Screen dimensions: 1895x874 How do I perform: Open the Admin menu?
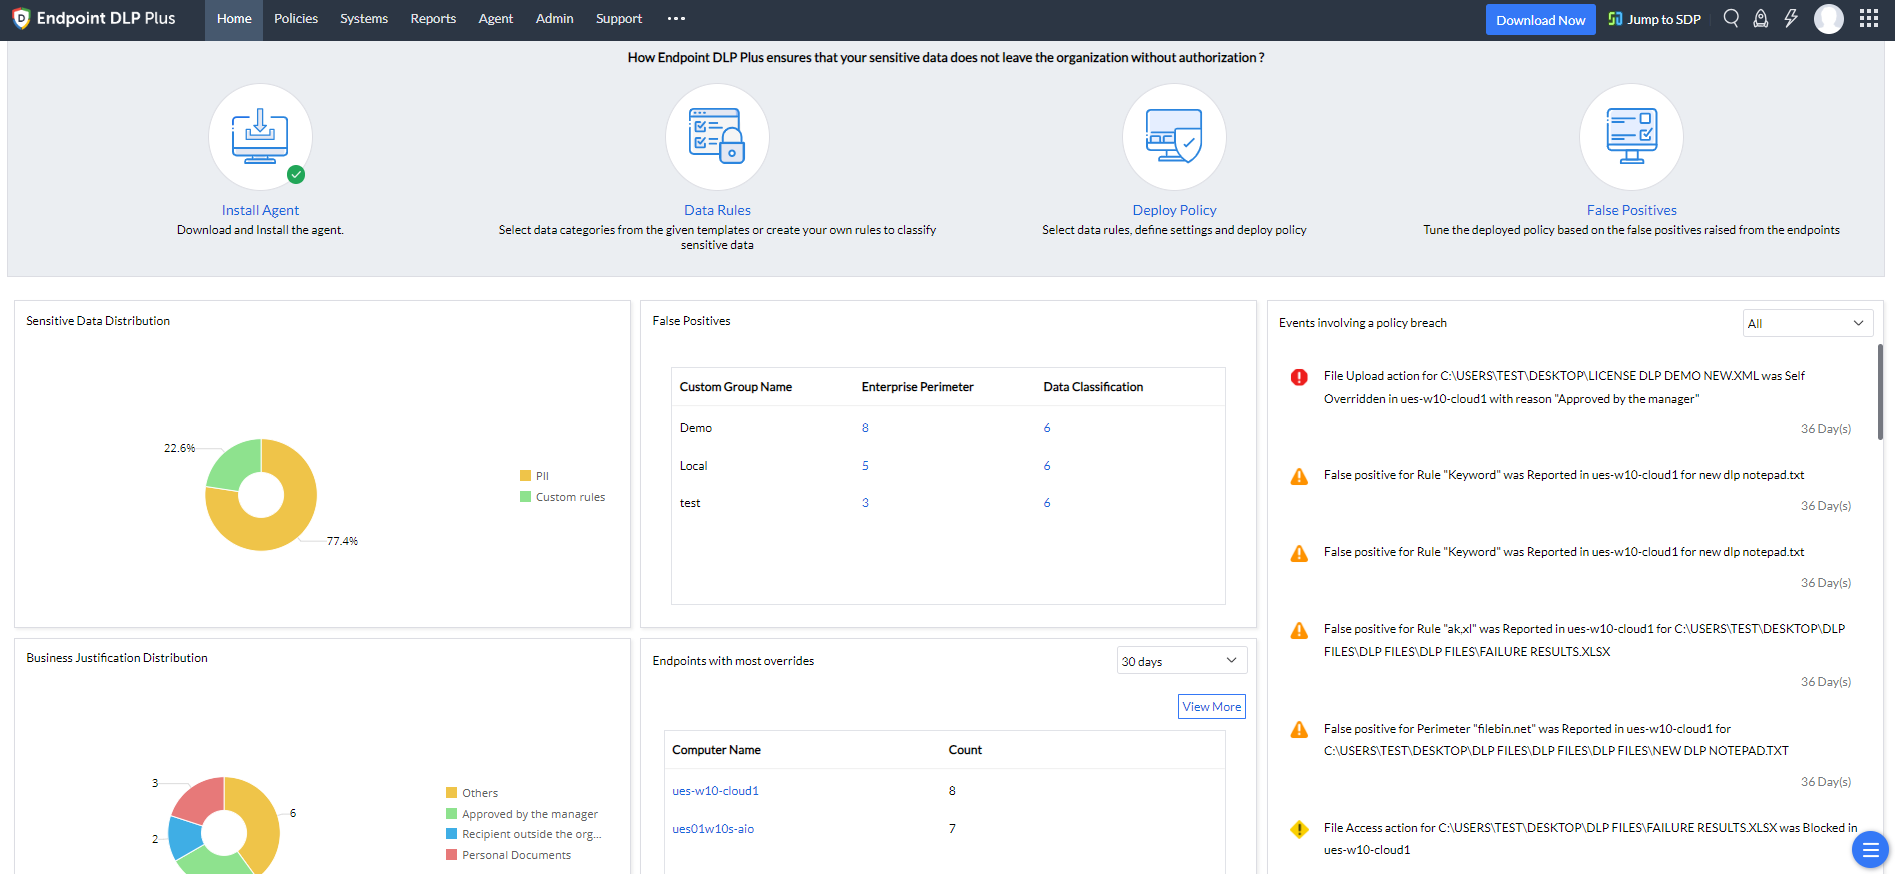pyautogui.click(x=555, y=19)
